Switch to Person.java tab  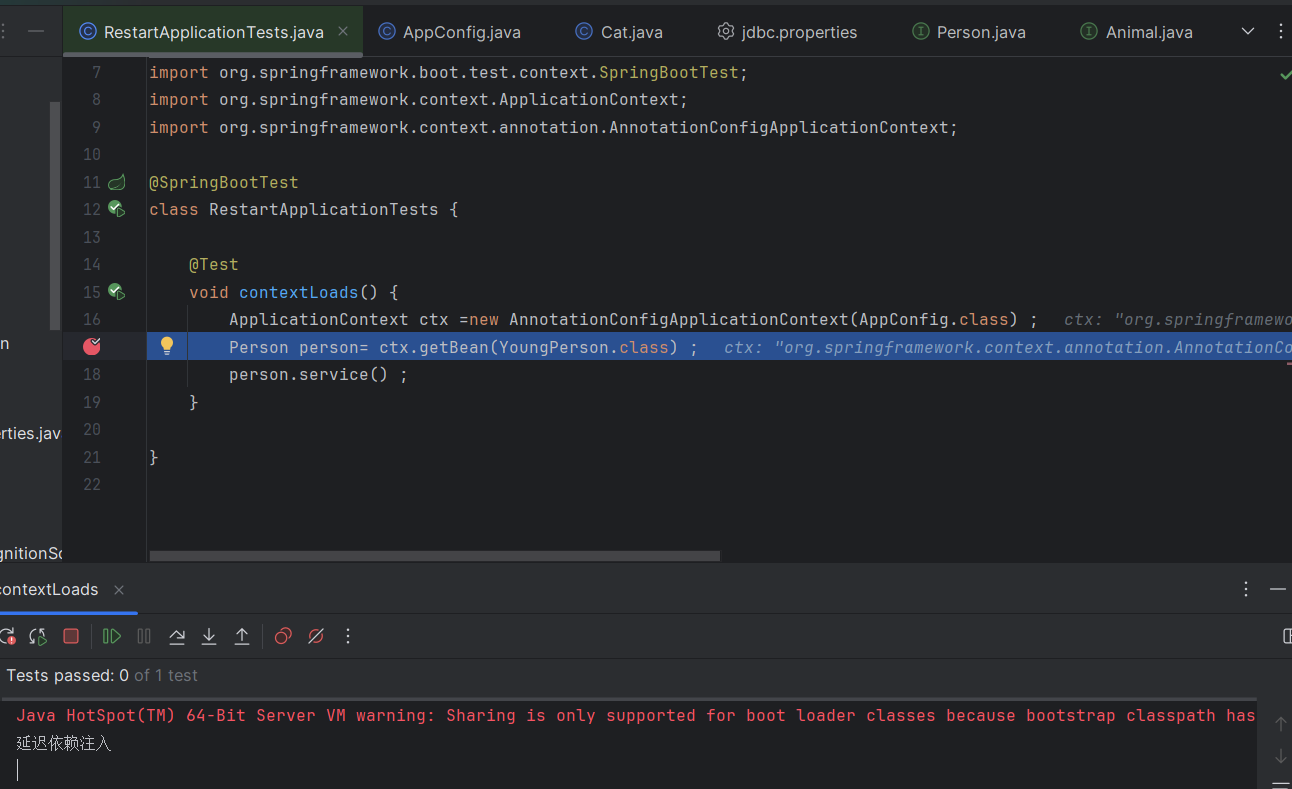click(969, 32)
